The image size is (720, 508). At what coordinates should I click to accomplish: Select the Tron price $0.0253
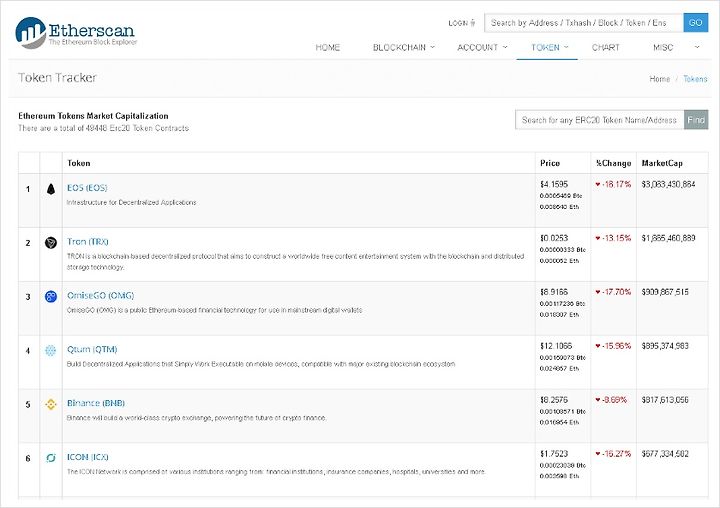point(554,238)
